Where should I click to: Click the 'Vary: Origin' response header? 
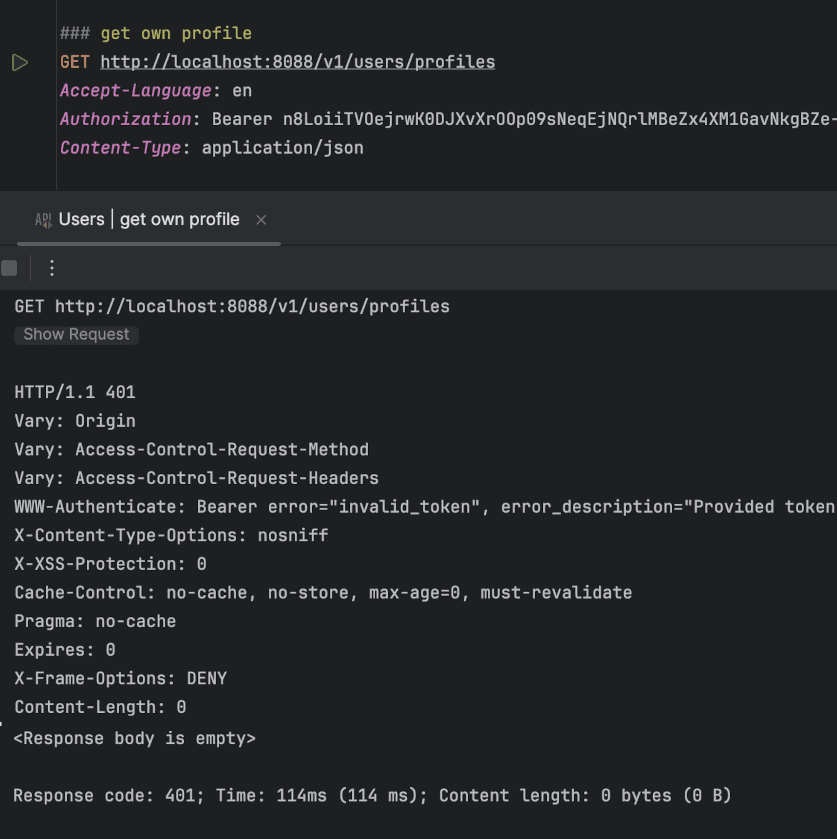coord(75,421)
